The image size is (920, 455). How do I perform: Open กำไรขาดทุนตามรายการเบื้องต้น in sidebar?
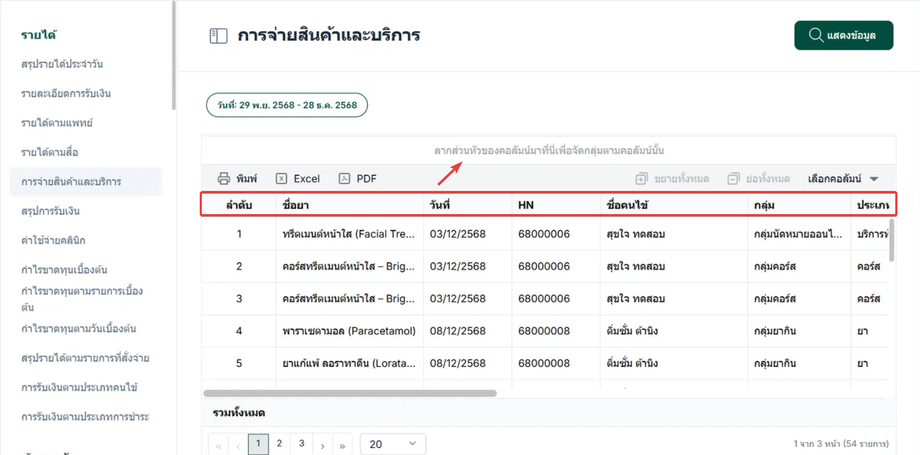[82, 299]
